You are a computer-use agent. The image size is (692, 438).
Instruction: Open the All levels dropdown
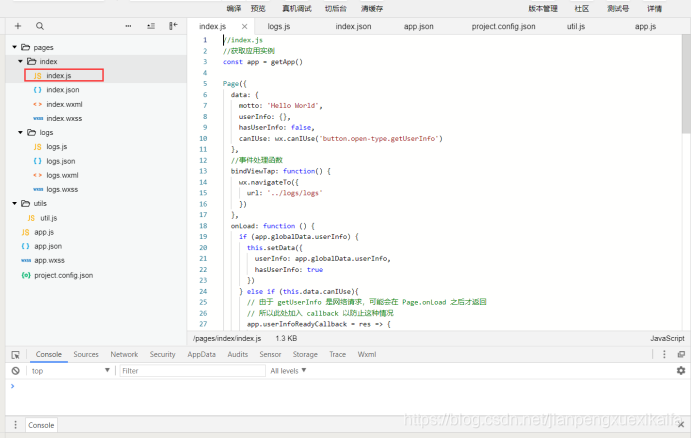click(288, 371)
